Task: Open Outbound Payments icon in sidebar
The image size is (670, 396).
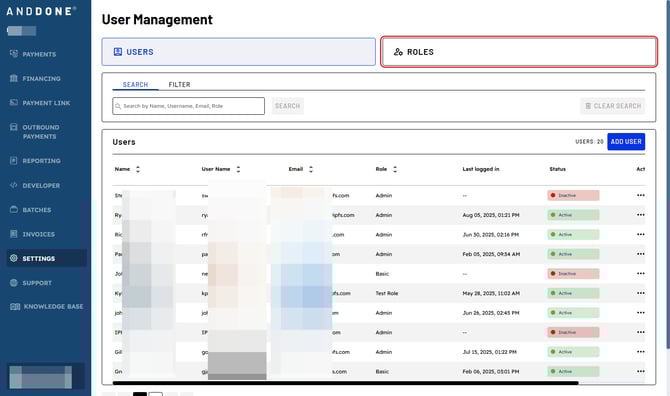Action: 14,127
